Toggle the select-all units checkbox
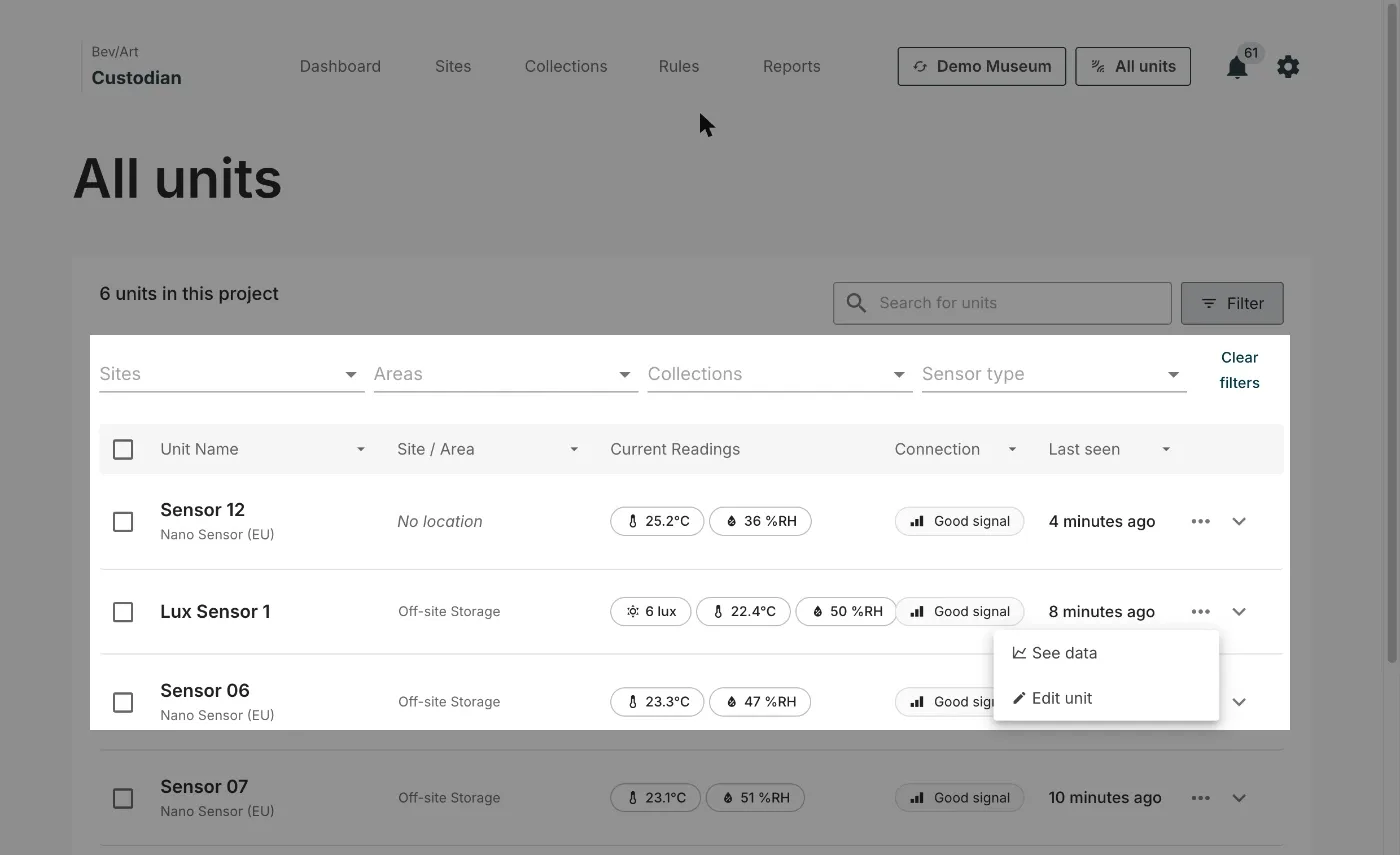Viewport: 1400px width, 855px height. click(x=123, y=449)
